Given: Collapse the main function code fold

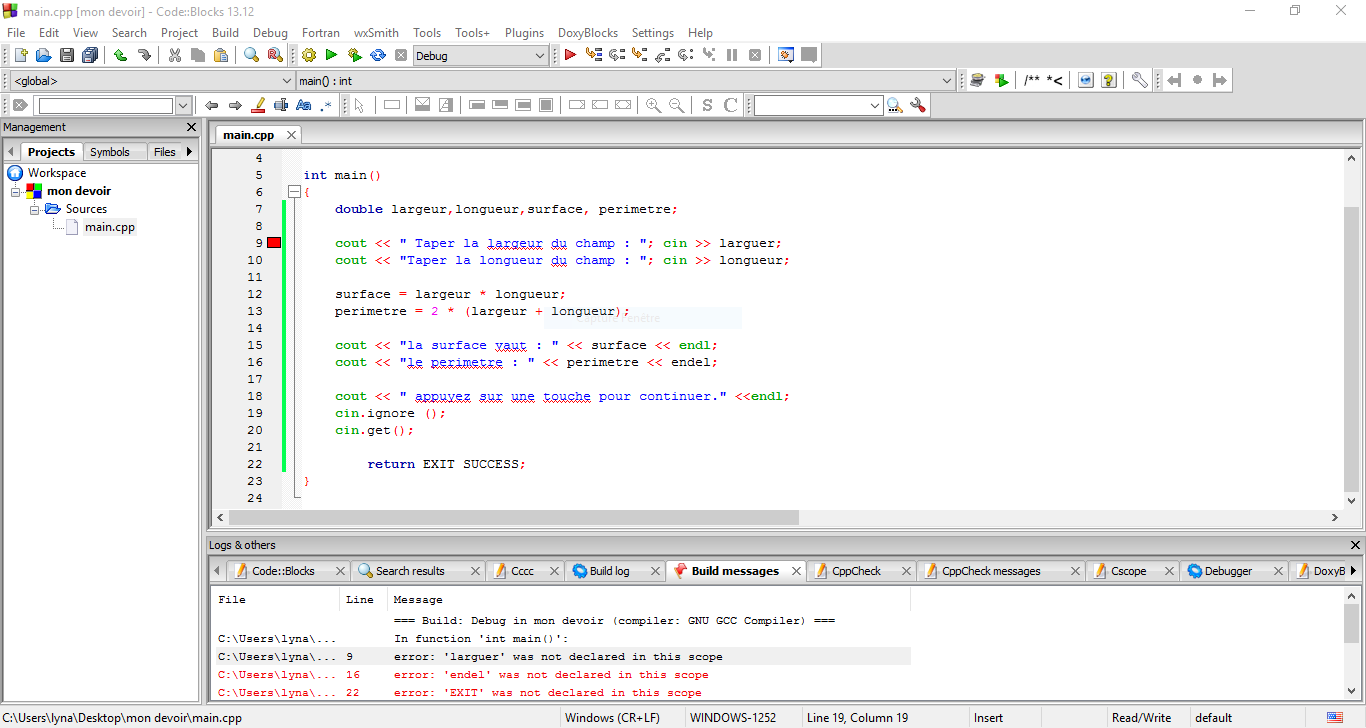Looking at the screenshot, I should pyautogui.click(x=294, y=192).
